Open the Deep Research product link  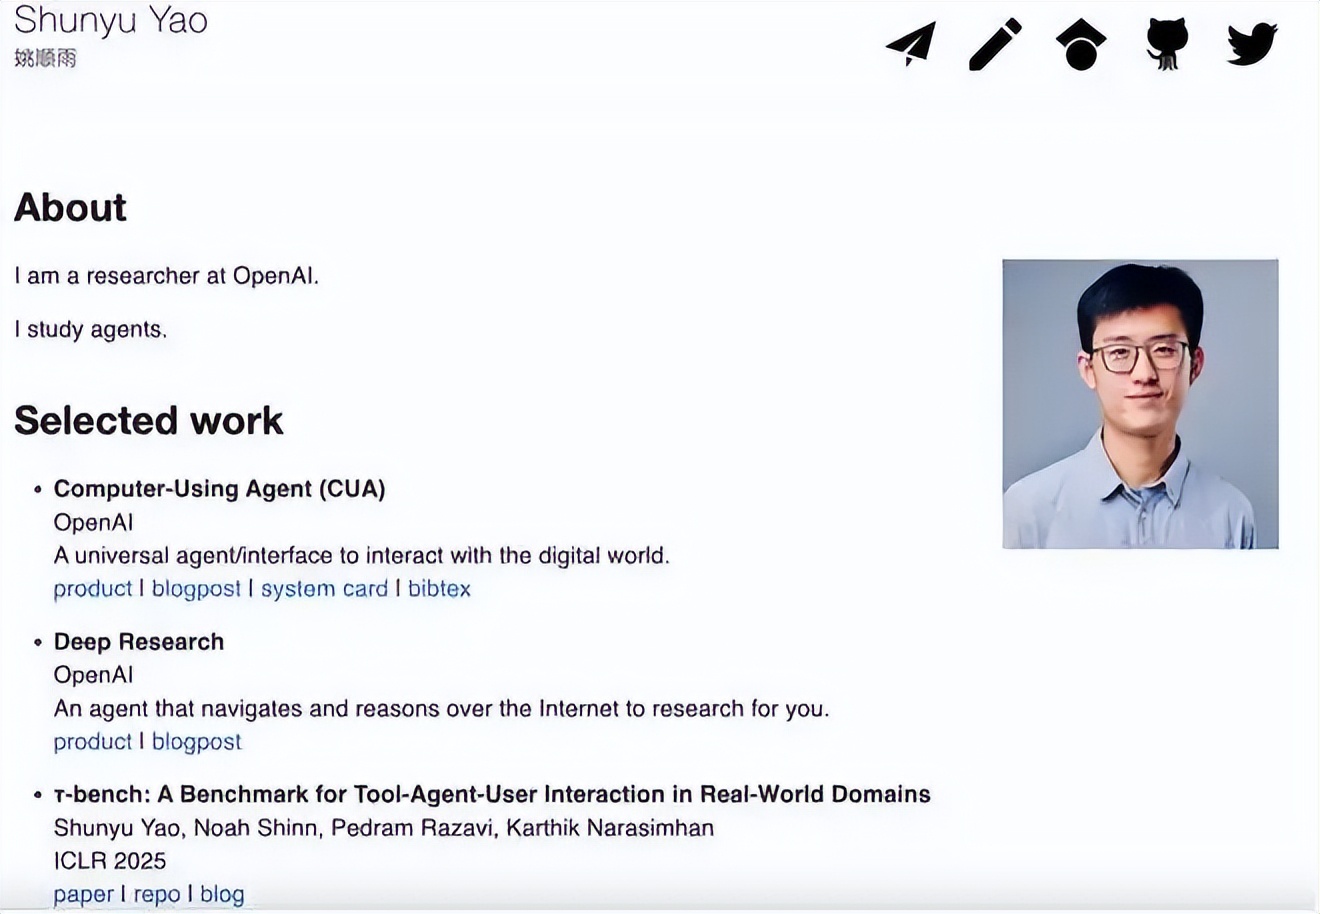pyautogui.click(x=93, y=742)
